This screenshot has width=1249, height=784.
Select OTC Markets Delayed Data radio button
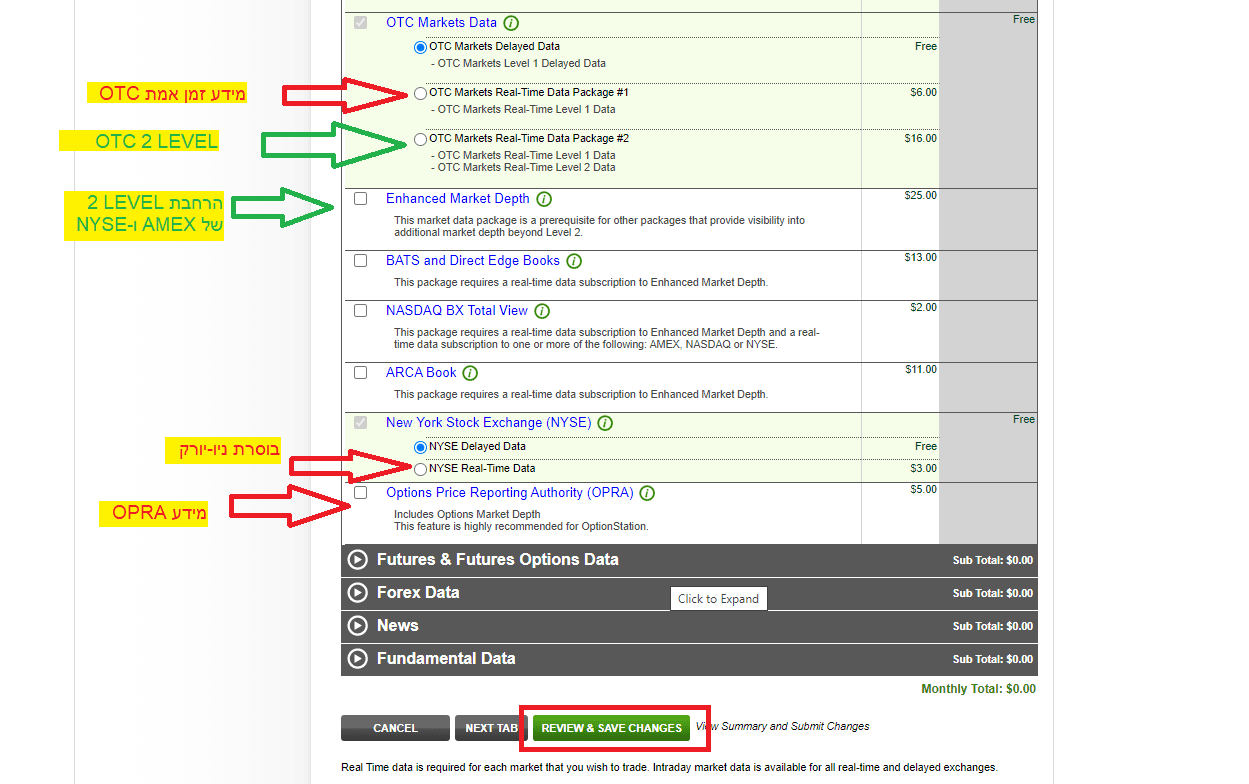420,47
